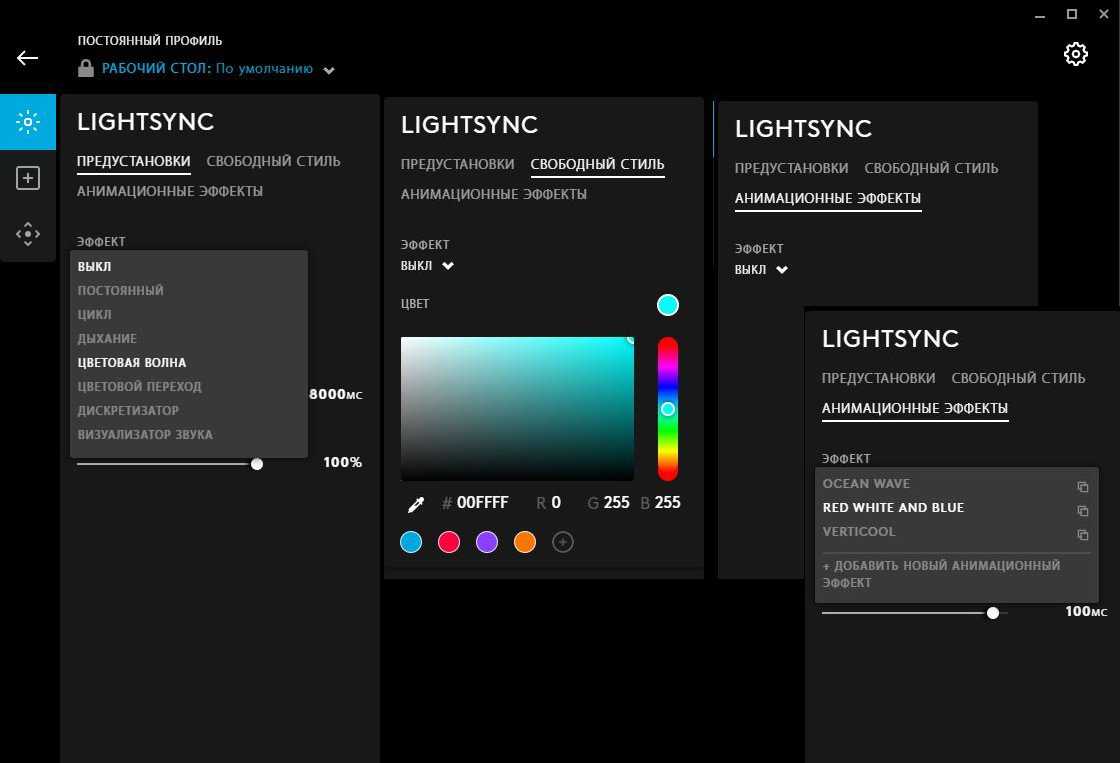Open effect dropdown in Free Style panel
The width and height of the screenshot is (1120, 763).
tap(427, 266)
